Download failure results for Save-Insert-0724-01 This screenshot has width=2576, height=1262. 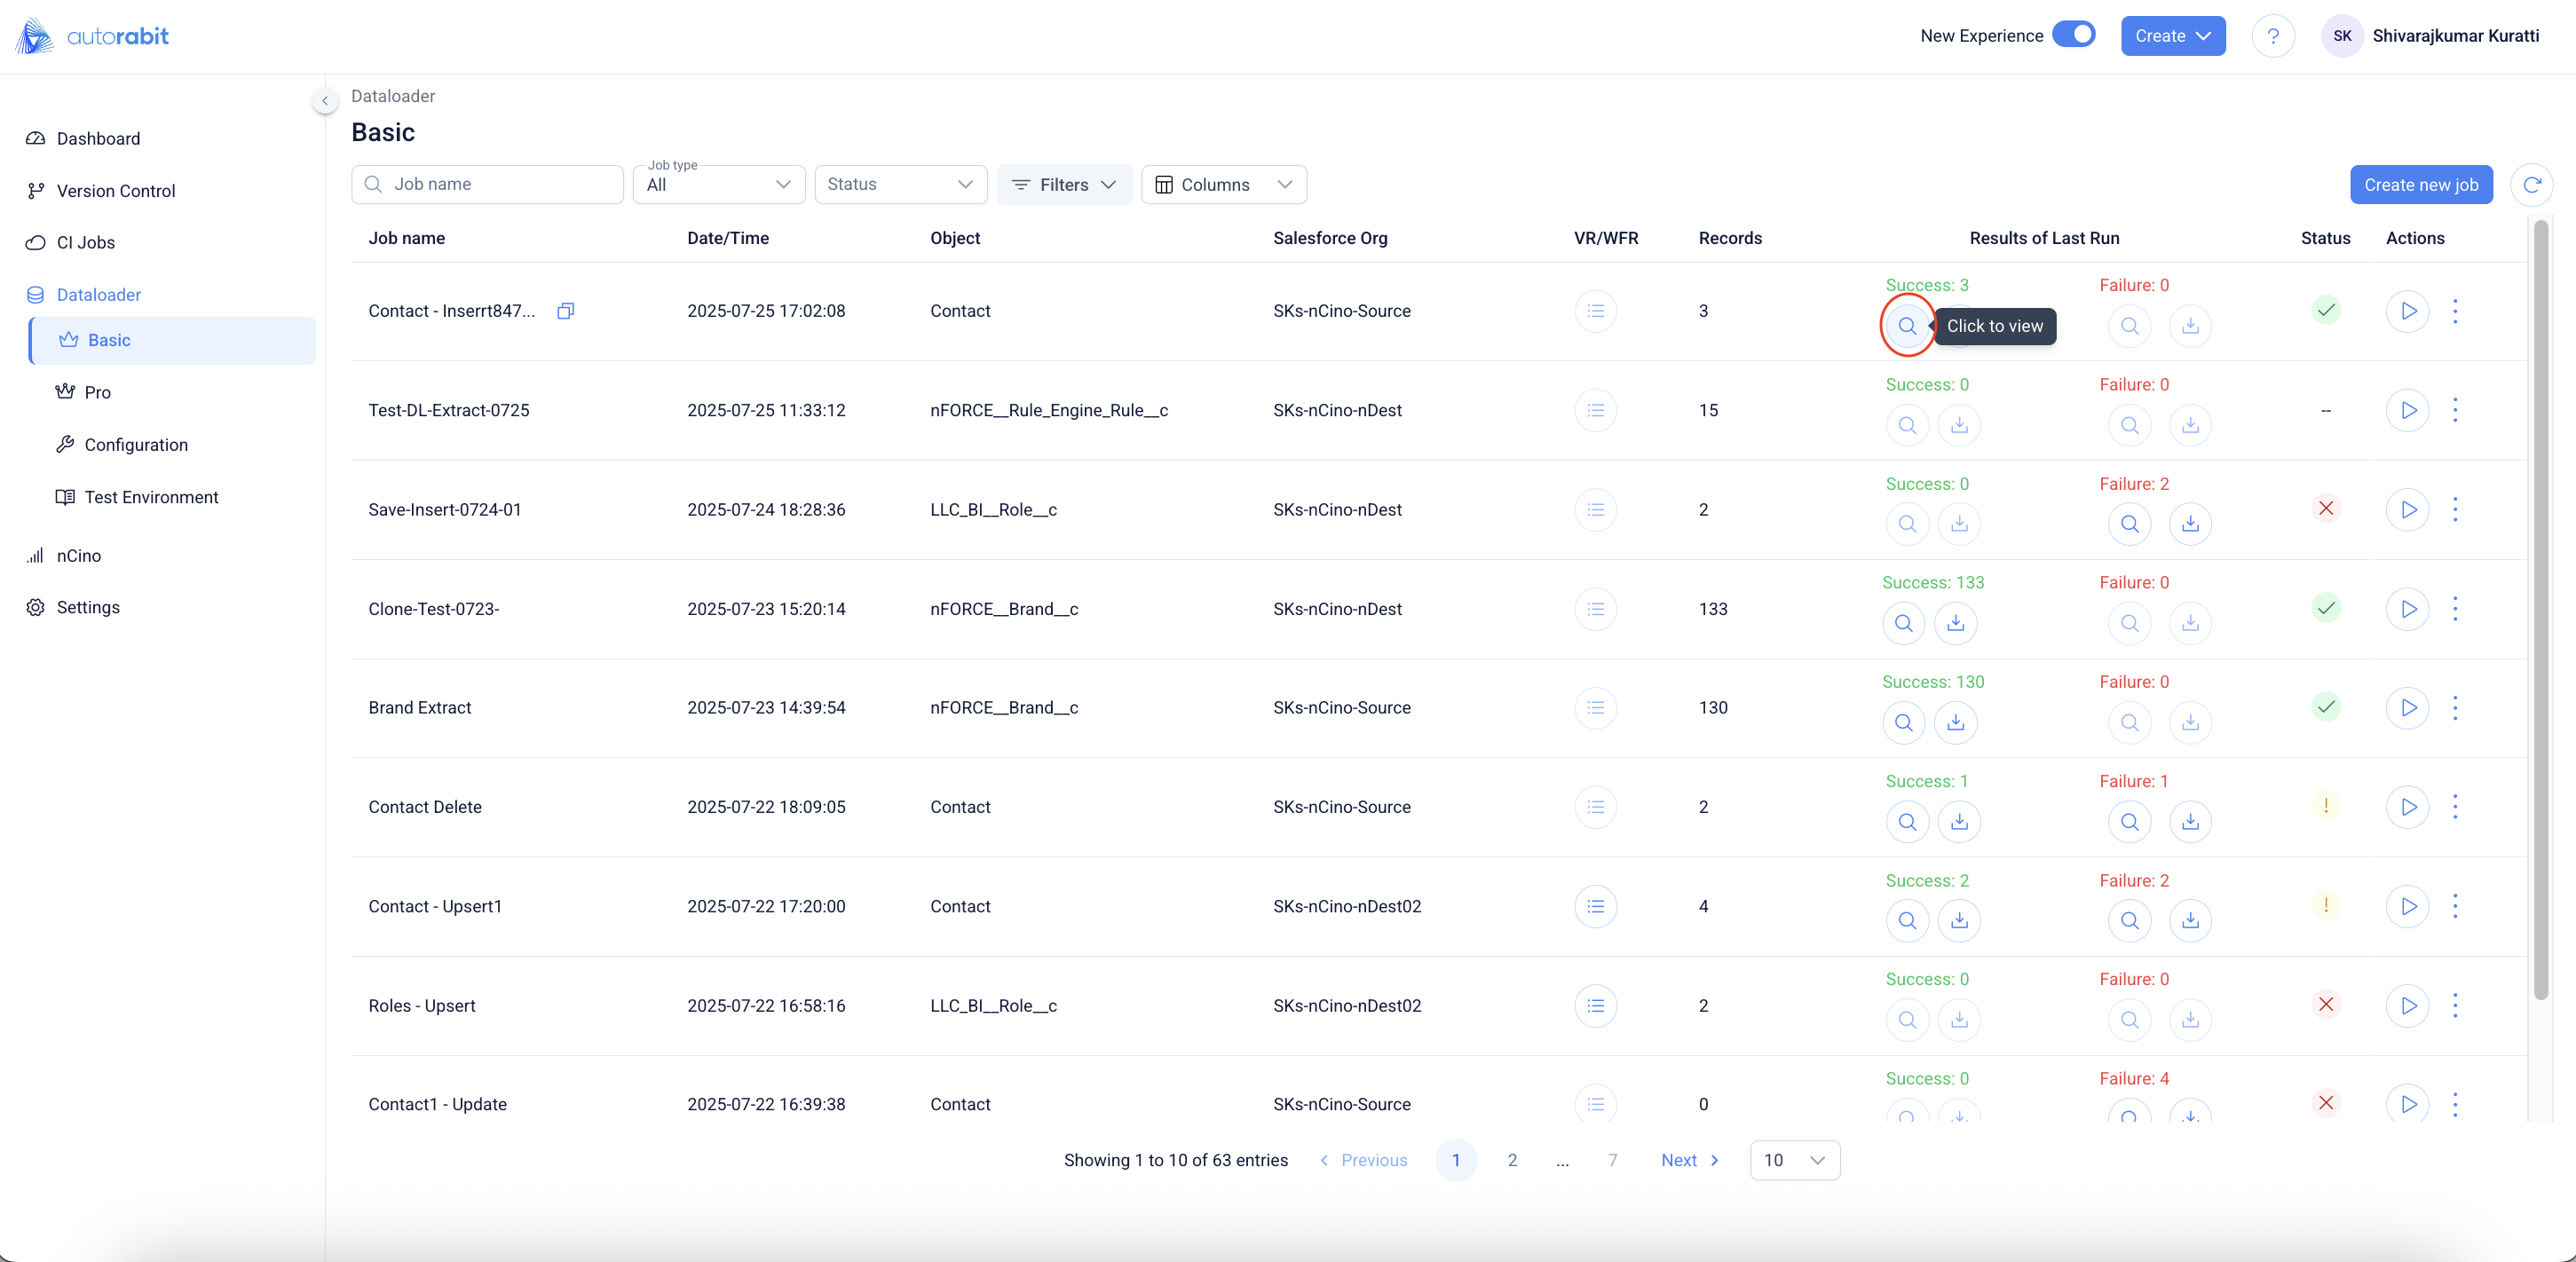tap(2190, 524)
